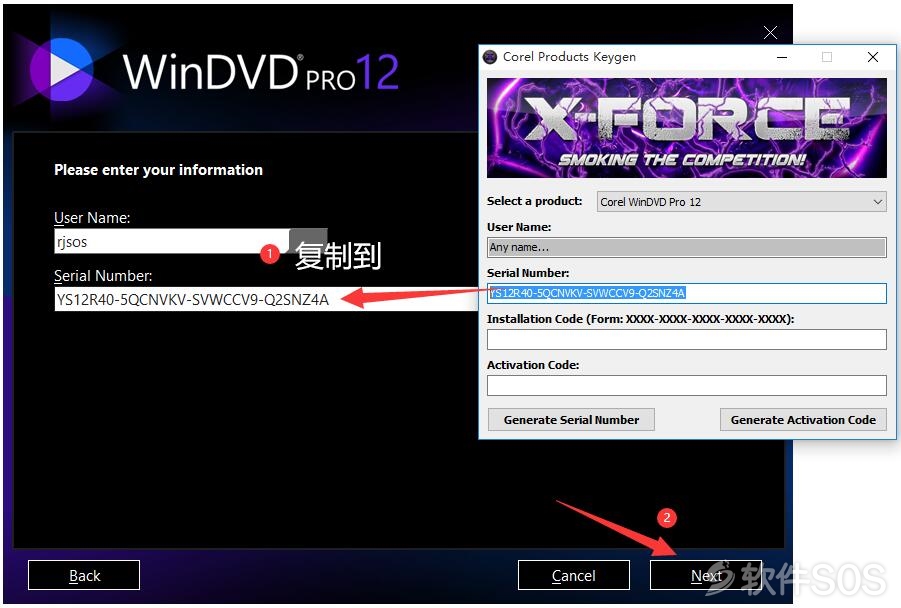Minimize the Corel Products Keygen window
This screenshot has width=901, height=608.
(782, 57)
